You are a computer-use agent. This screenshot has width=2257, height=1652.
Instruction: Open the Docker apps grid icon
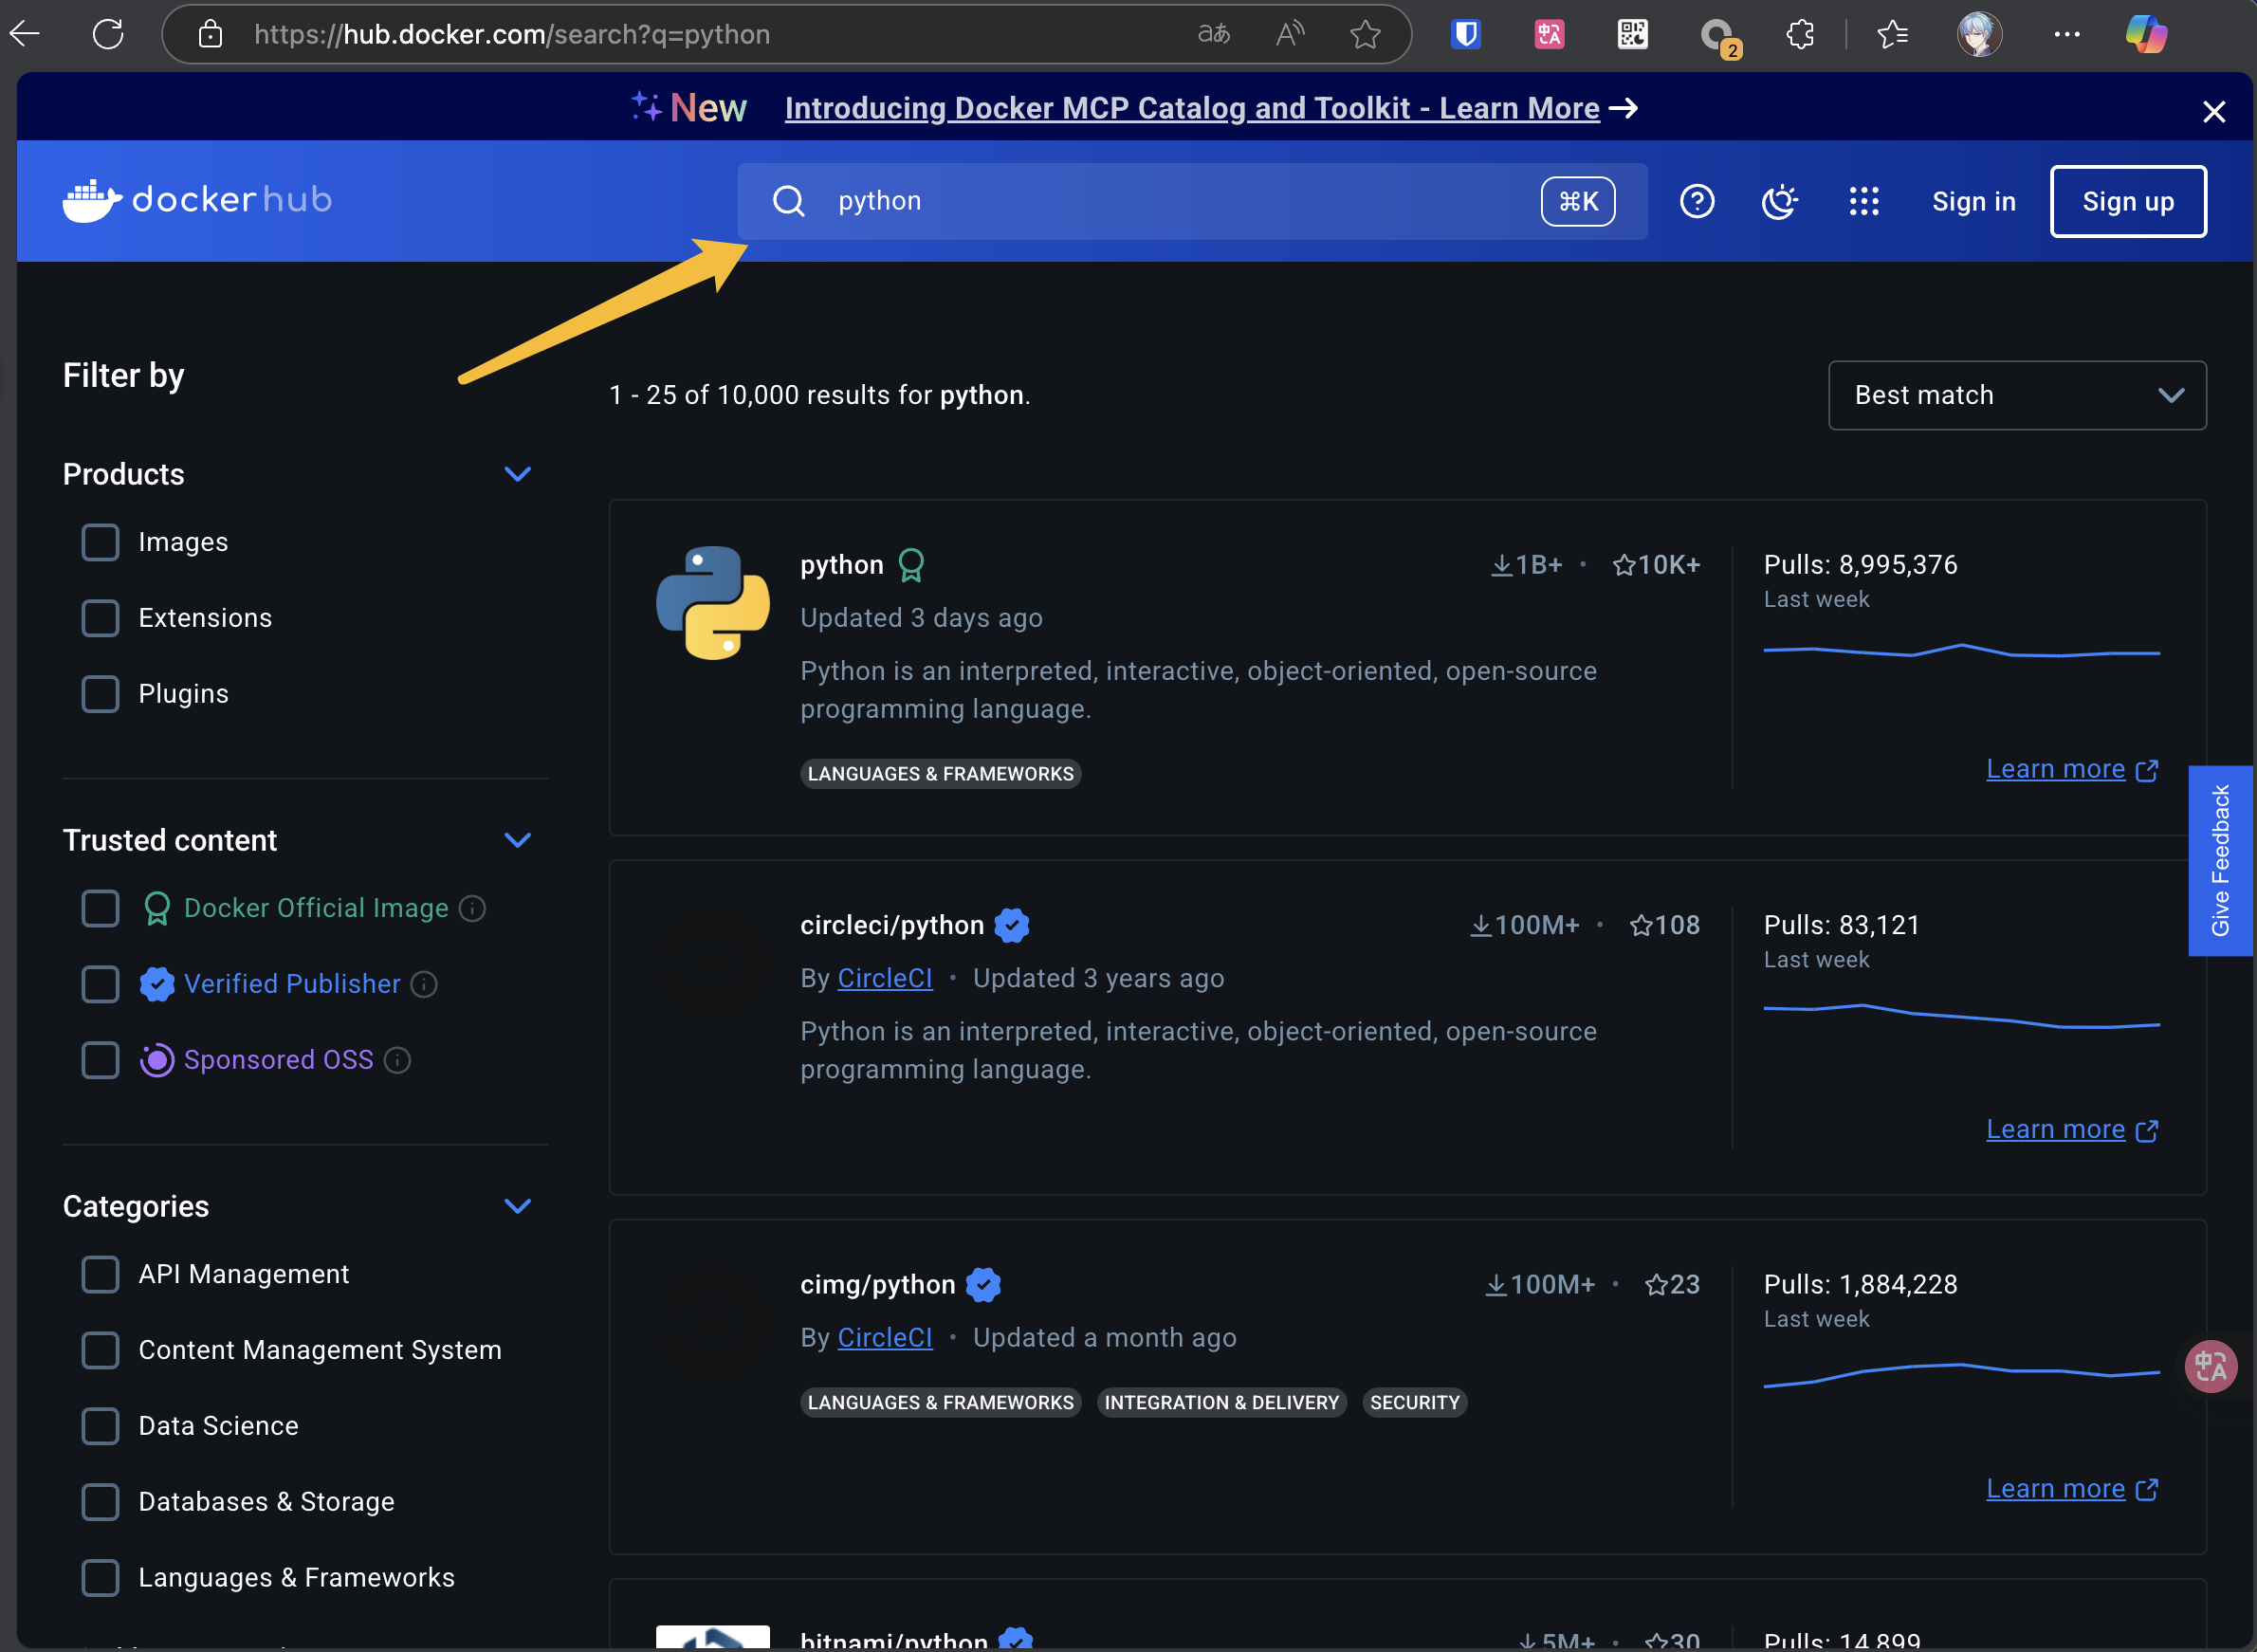tap(1864, 201)
